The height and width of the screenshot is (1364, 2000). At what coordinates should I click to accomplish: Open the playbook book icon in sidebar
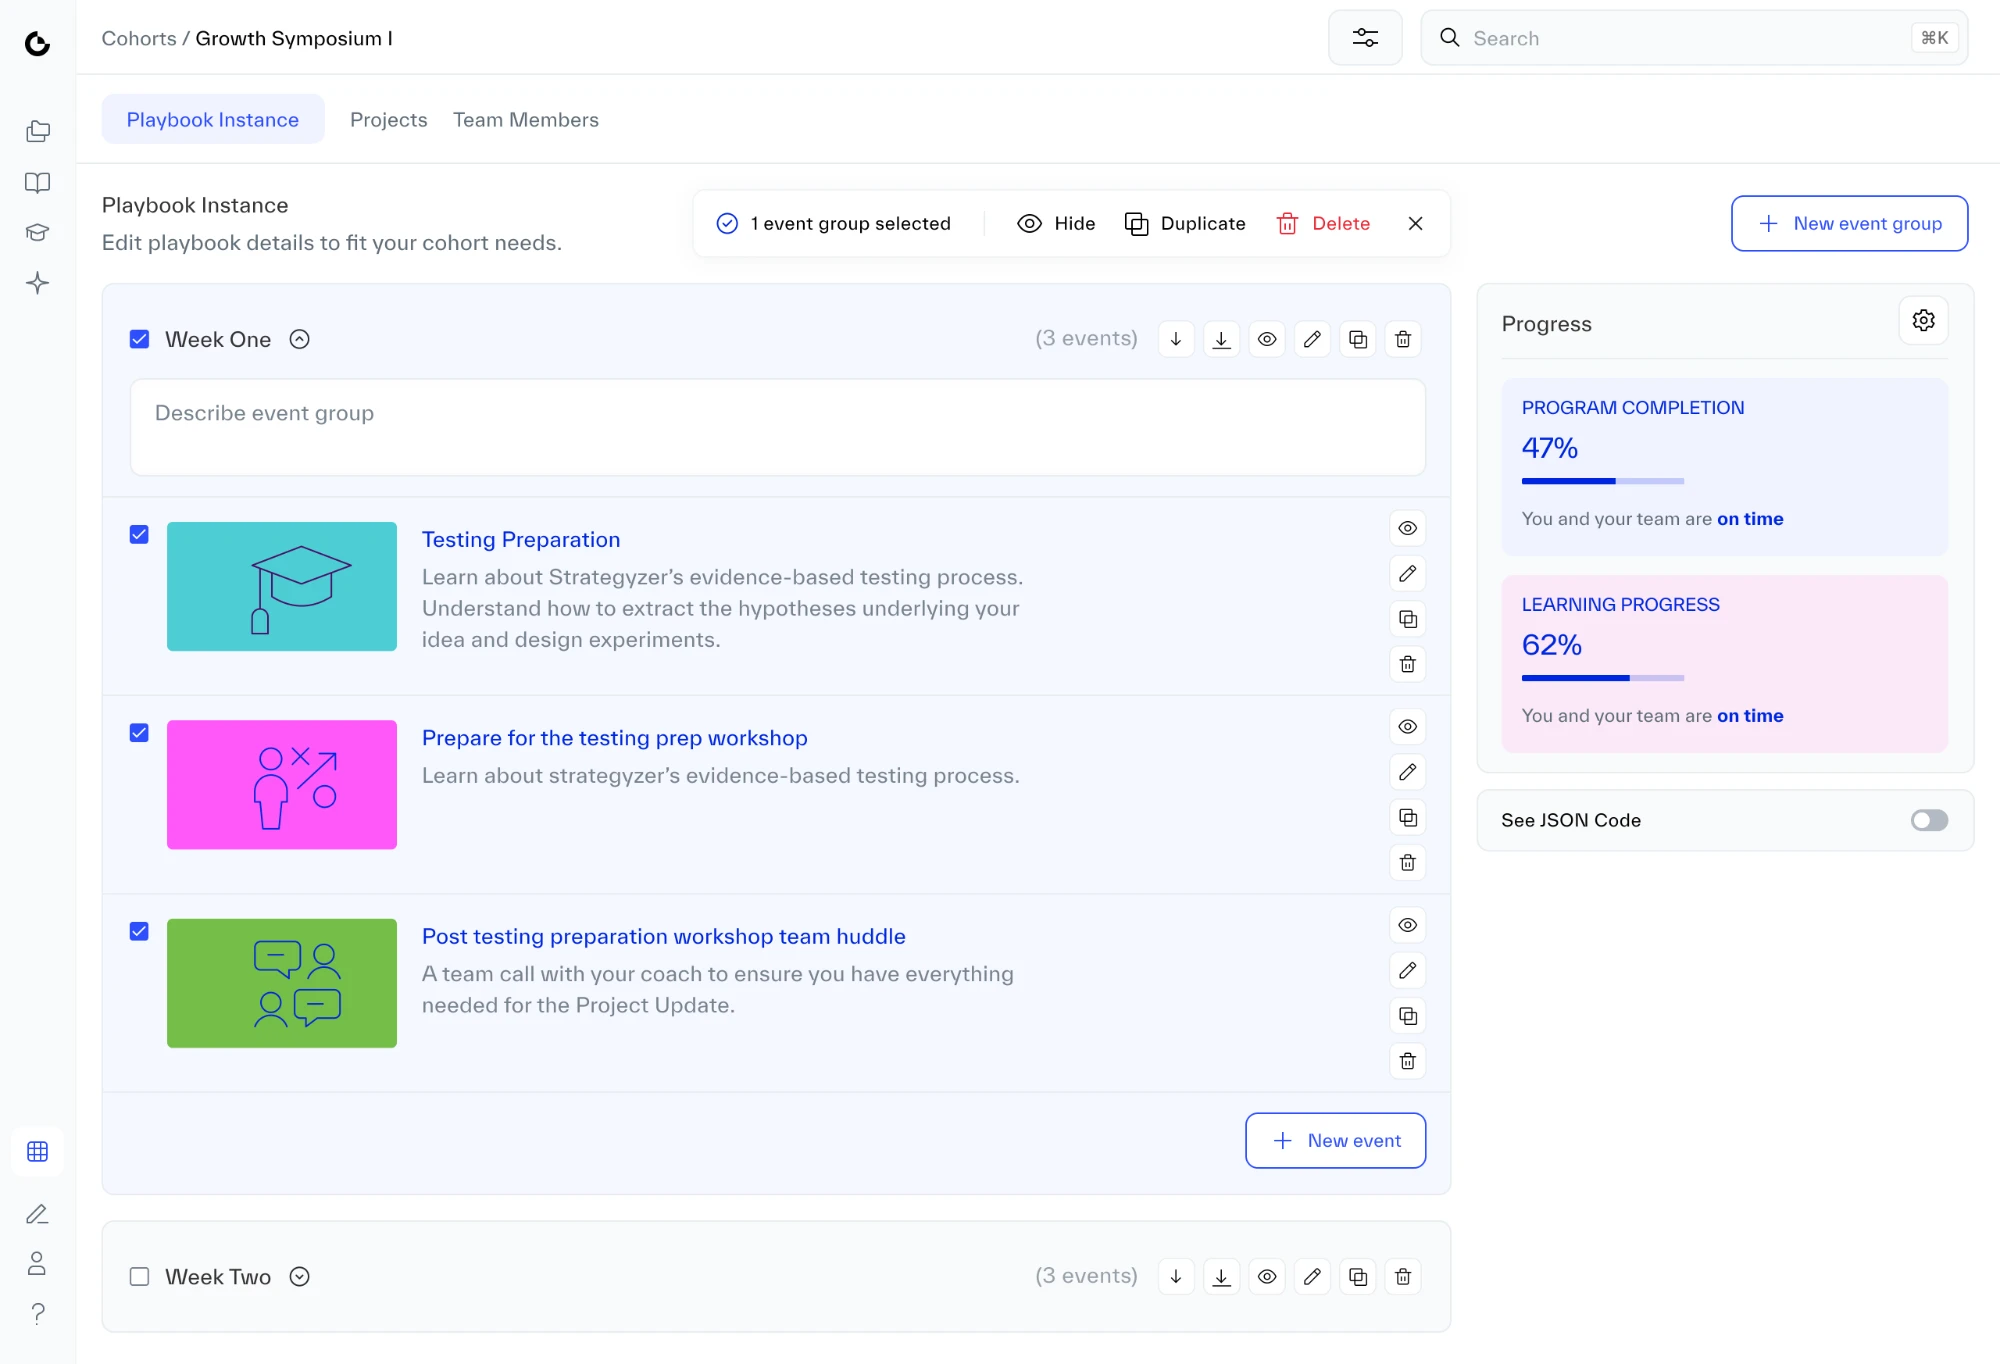38,182
